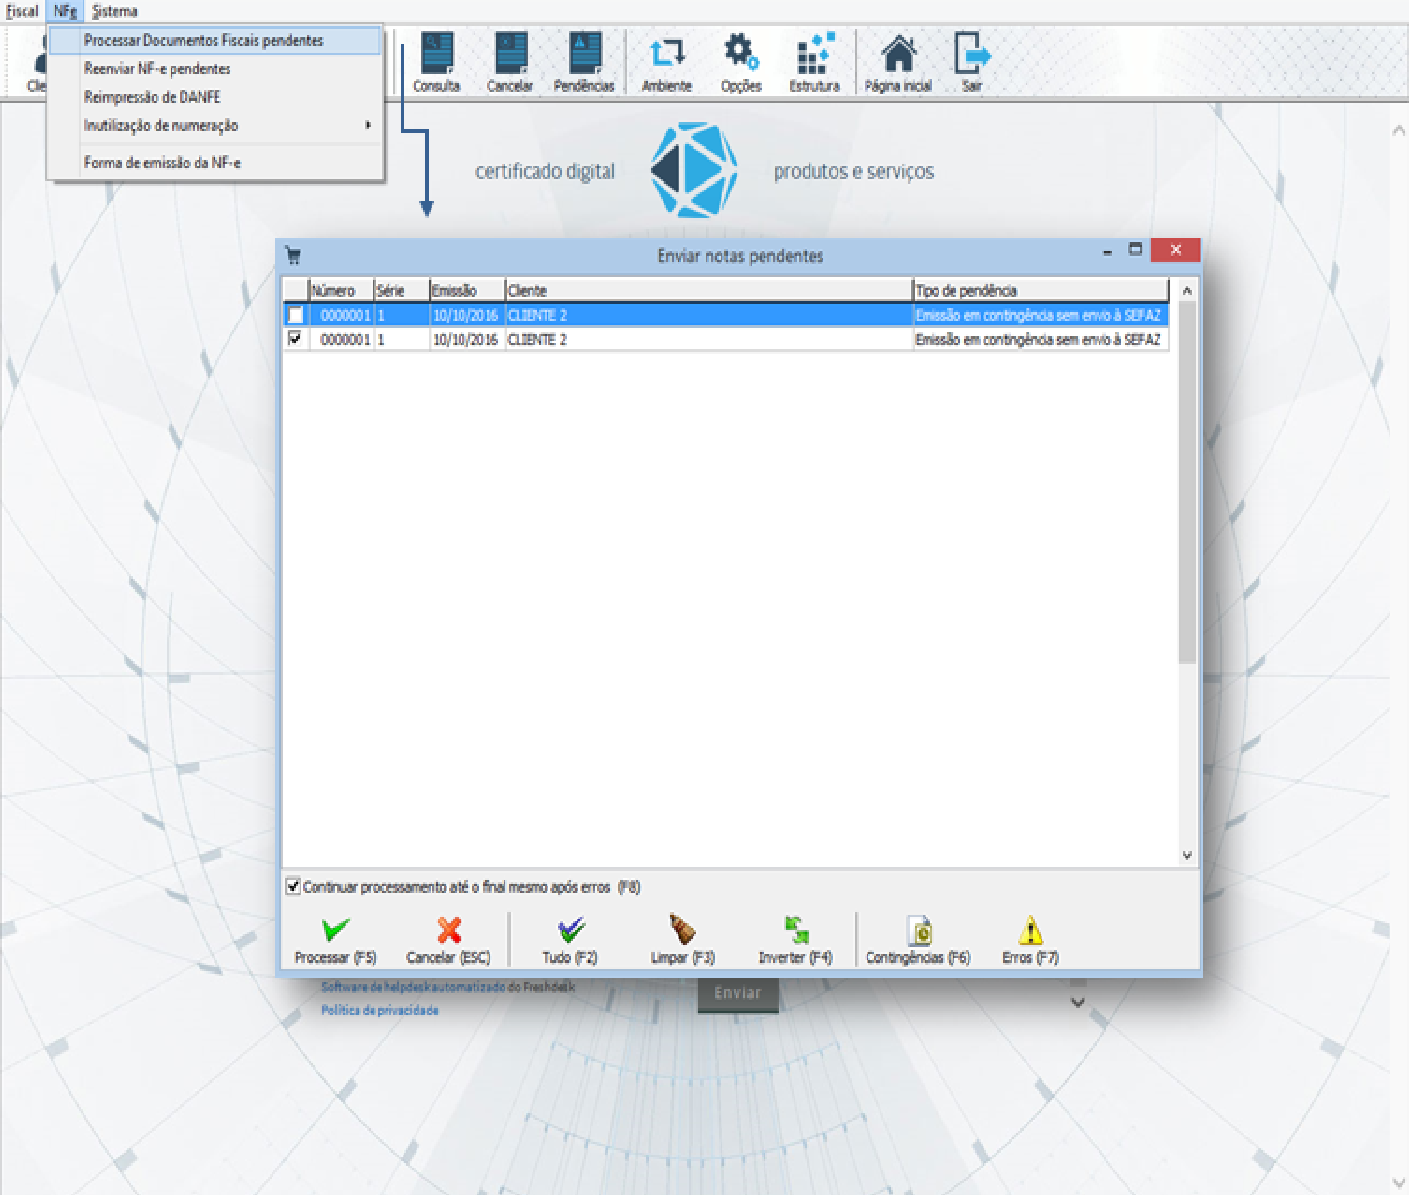The height and width of the screenshot is (1195, 1409).
Task: Check the first row's unchecked checkbox
Action: [x=295, y=315]
